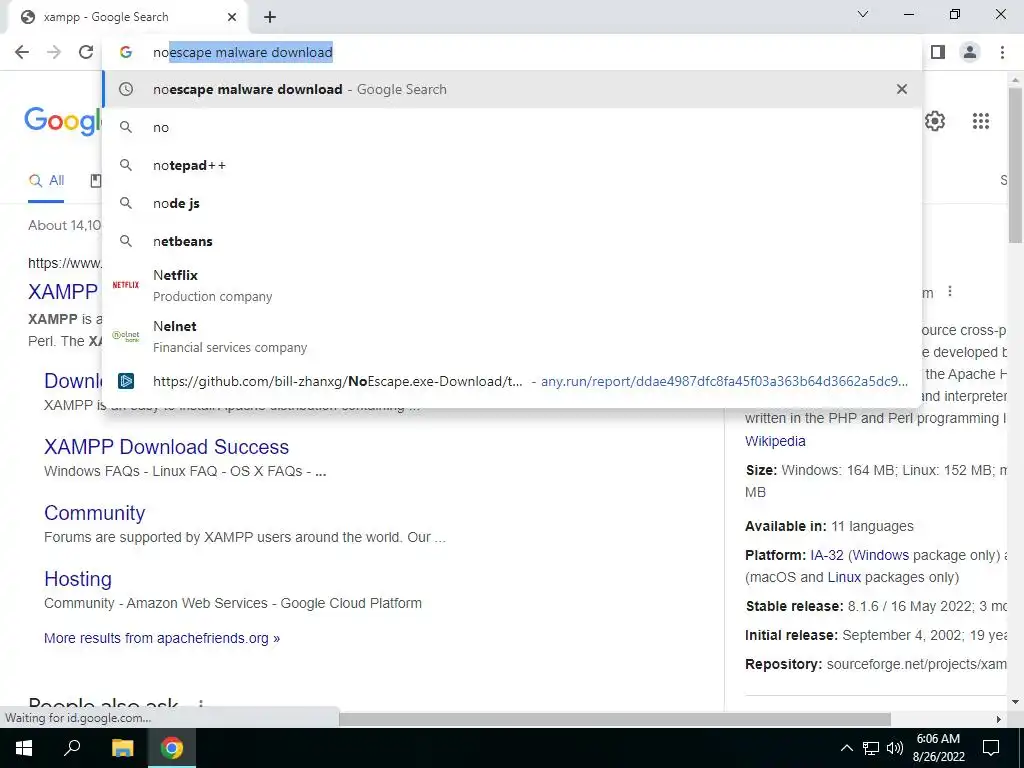This screenshot has width=1024, height=768.
Task: Select the Netflix Production company suggestion
Action: click(x=512, y=285)
